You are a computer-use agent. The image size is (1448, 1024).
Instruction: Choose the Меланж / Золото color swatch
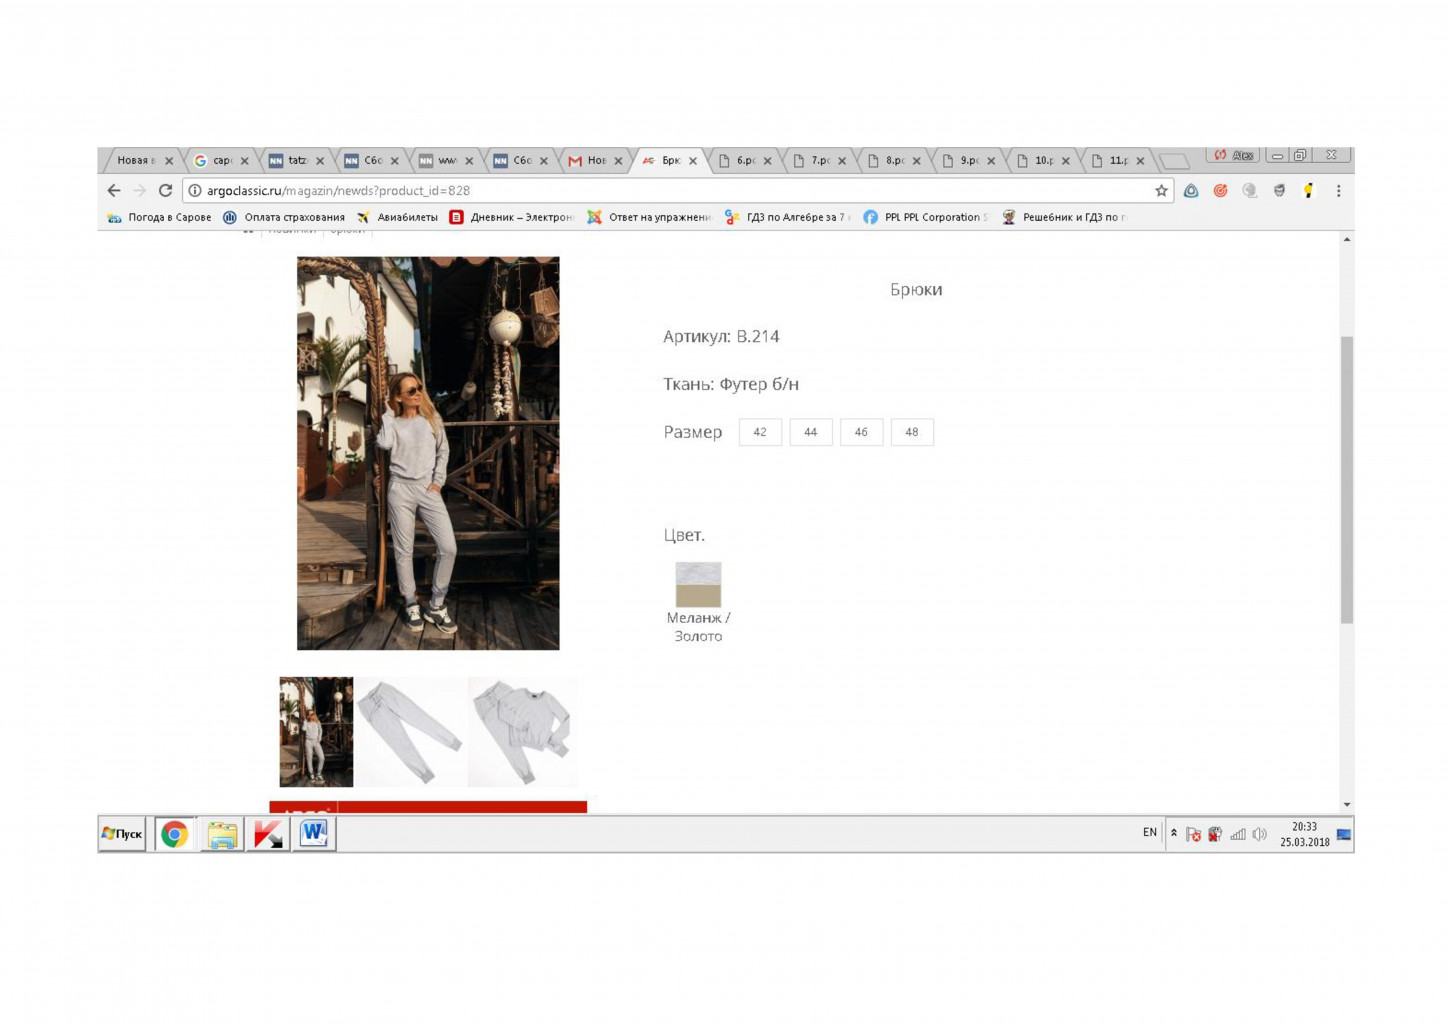pos(698,585)
